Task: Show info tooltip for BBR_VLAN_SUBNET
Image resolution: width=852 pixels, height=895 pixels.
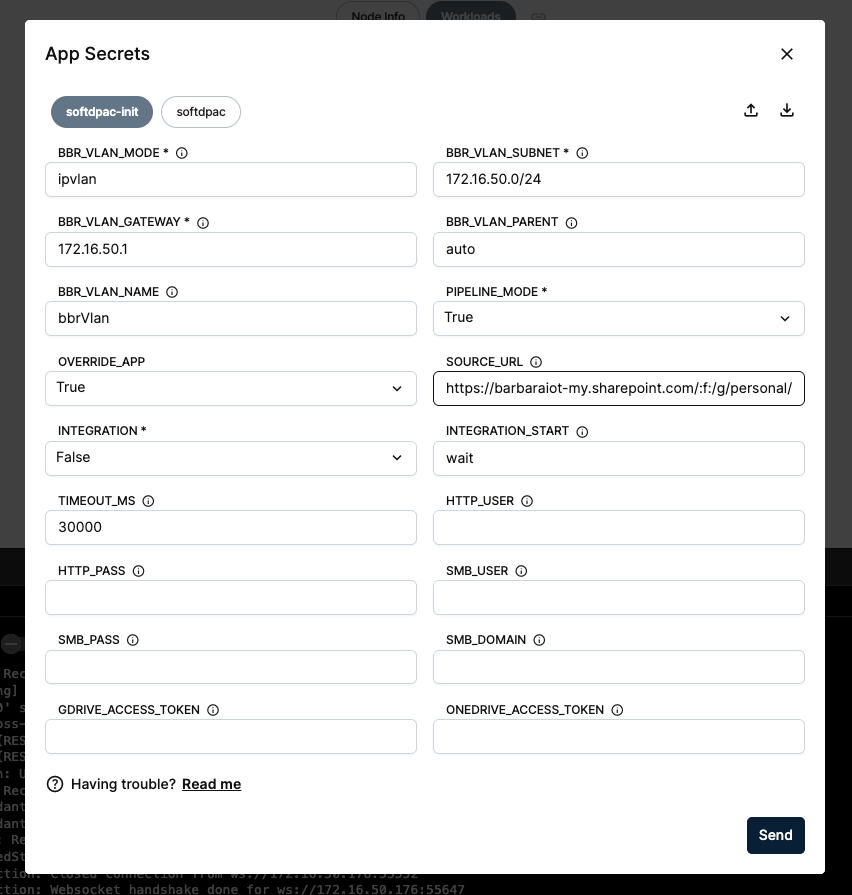Action: pyautogui.click(x=582, y=153)
